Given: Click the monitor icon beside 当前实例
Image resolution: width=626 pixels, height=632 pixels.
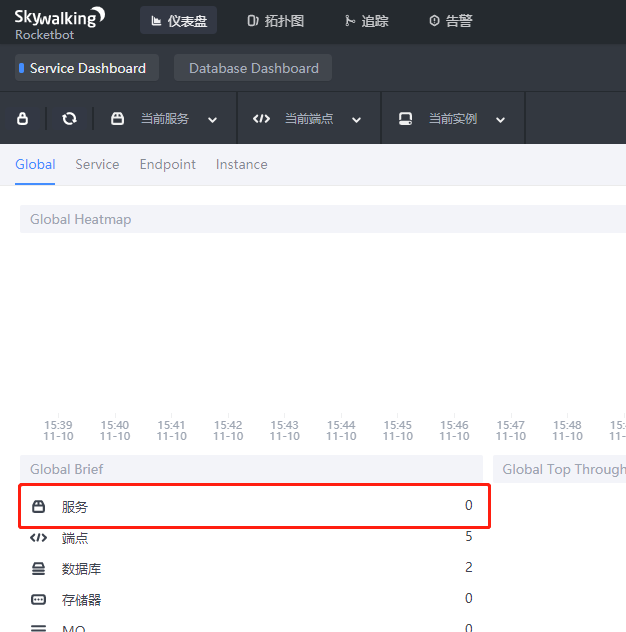Looking at the screenshot, I should 405,119.
